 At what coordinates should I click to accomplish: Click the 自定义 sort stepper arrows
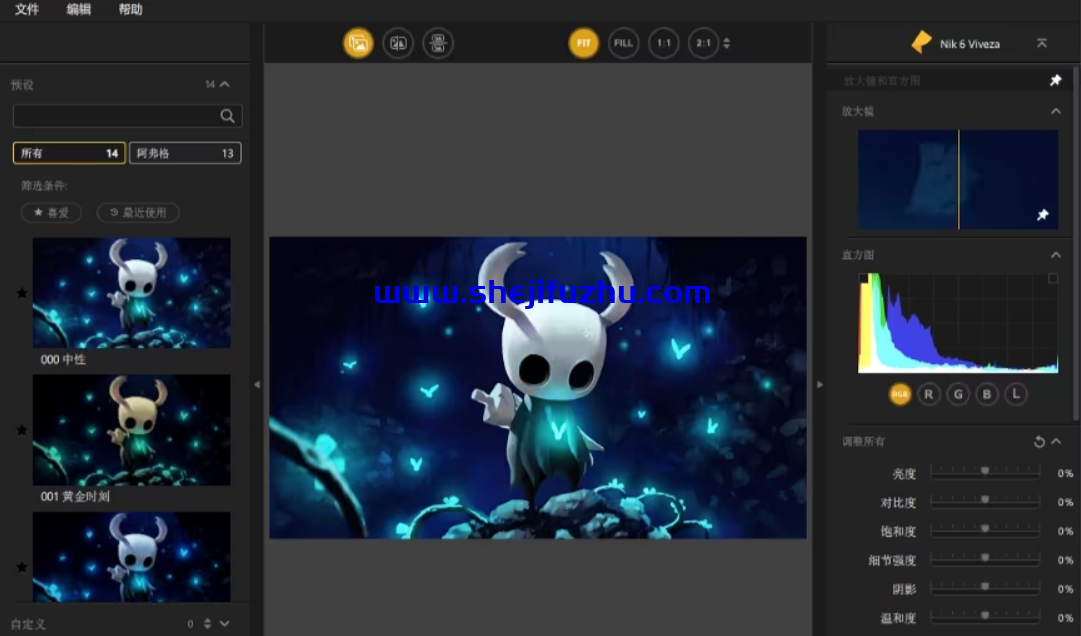tap(208, 624)
